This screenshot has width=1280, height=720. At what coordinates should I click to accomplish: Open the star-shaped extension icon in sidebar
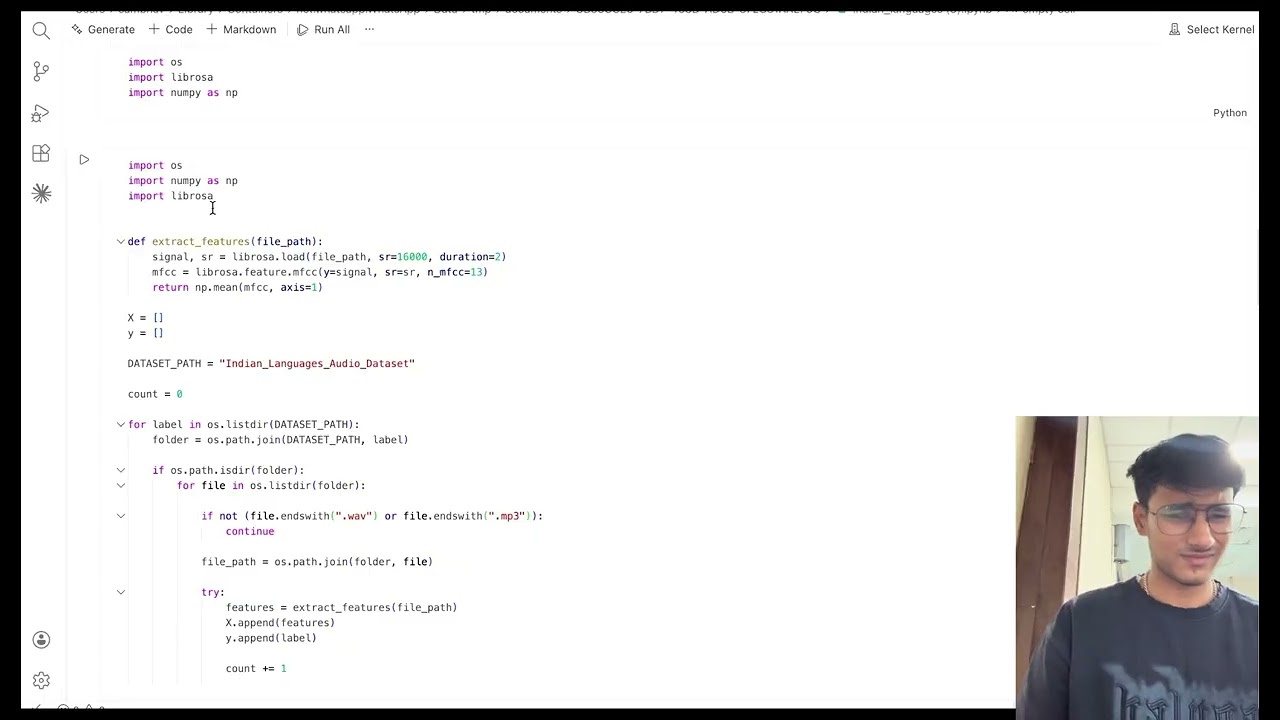pos(41,193)
